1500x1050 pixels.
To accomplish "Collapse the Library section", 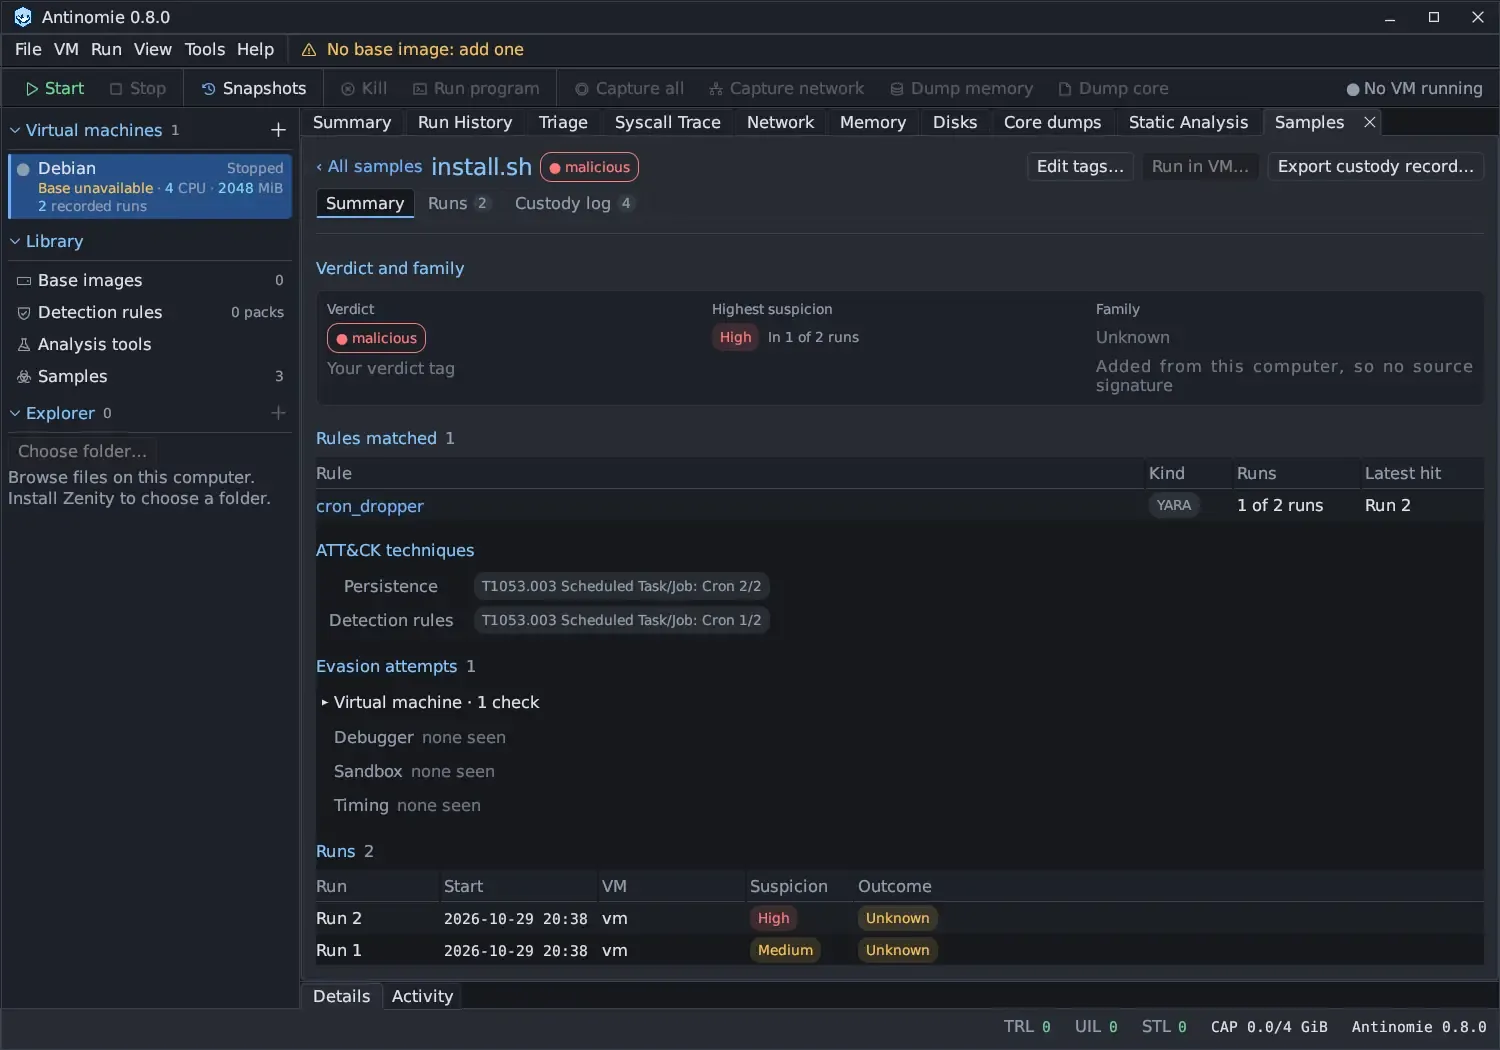I will click(15, 241).
